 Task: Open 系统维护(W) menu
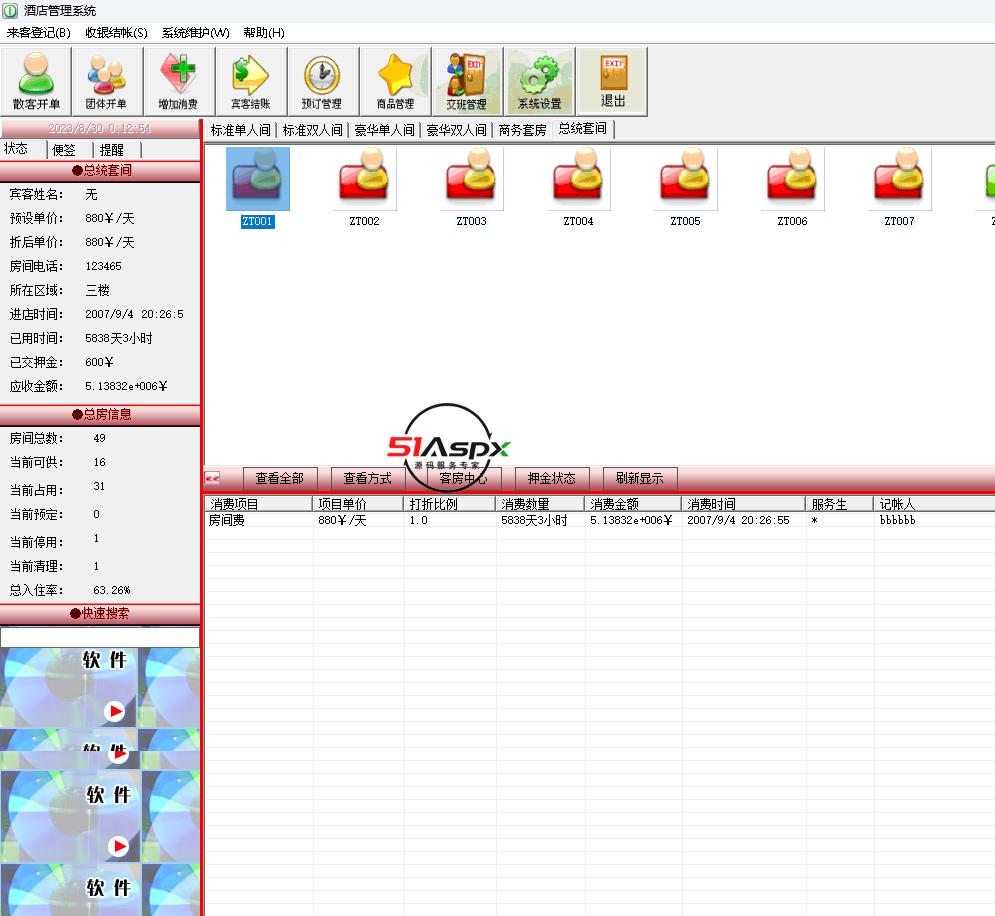pos(195,33)
